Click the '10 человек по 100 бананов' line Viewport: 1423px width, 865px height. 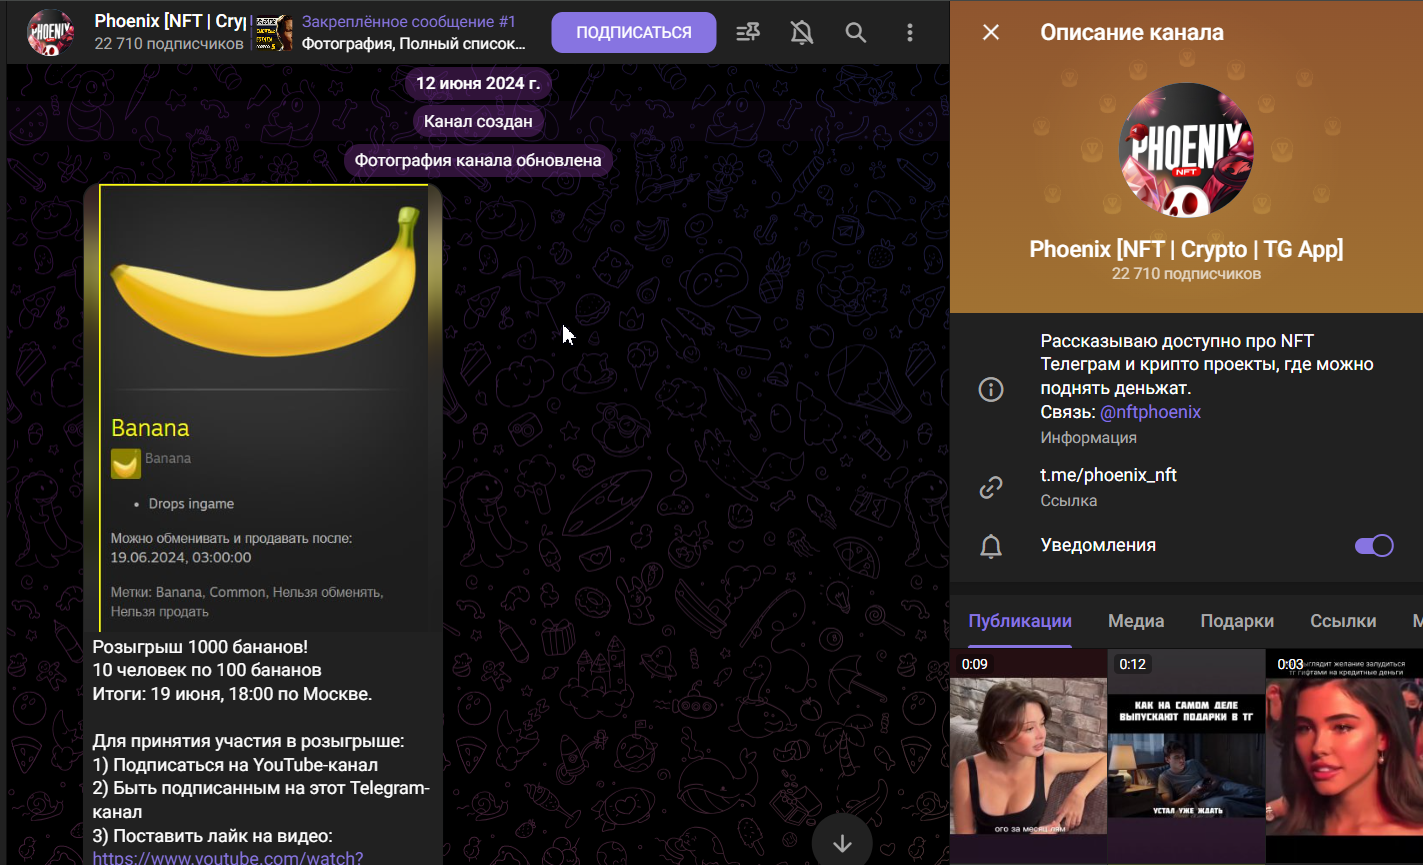pos(207,670)
